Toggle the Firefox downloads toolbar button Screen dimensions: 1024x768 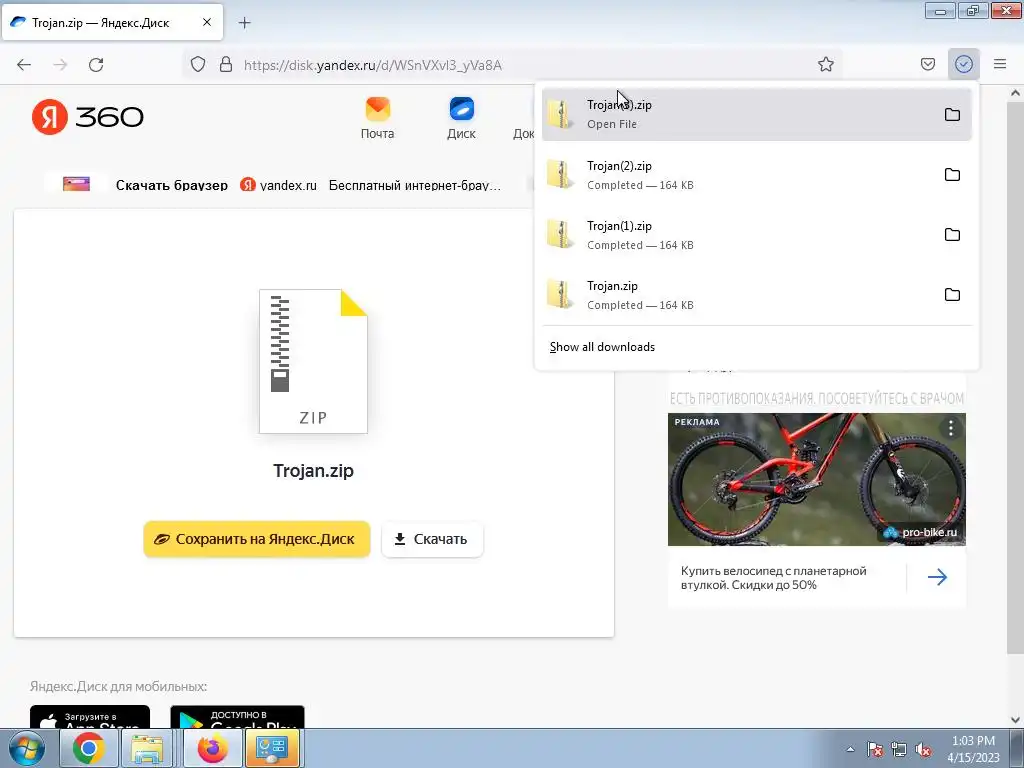tap(963, 64)
